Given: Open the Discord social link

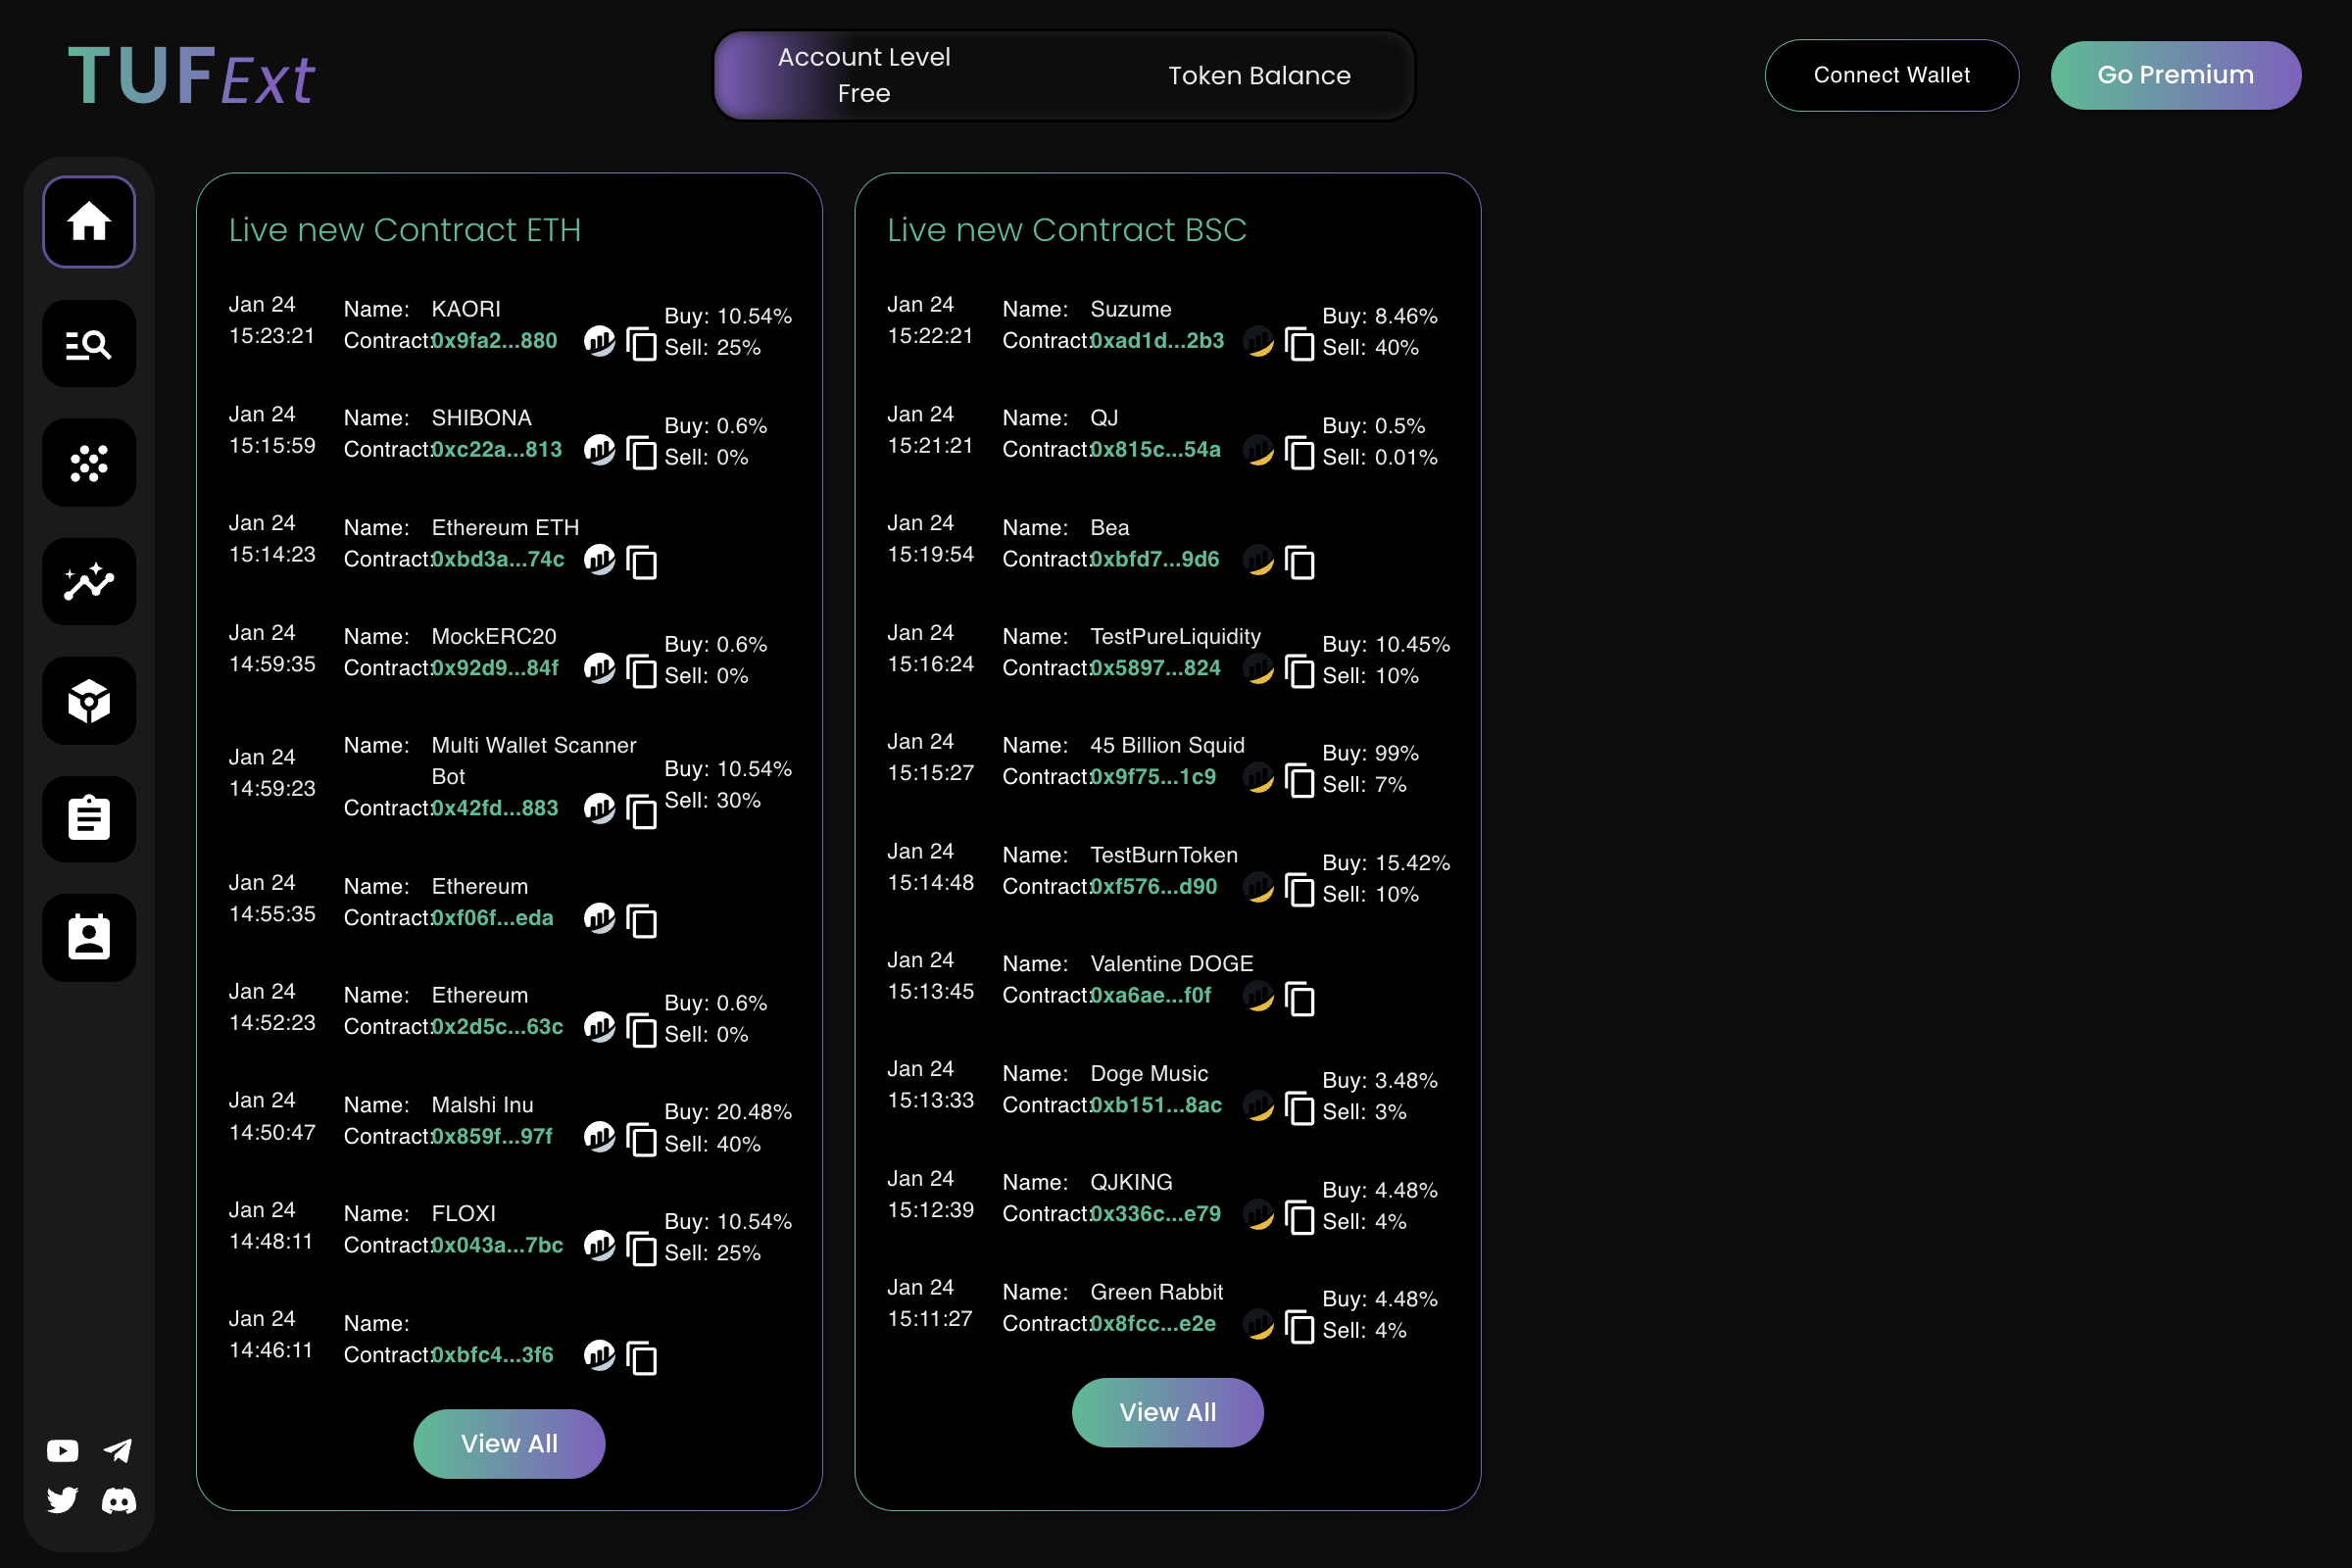Looking at the screenshot, I should [x=118, y=1500].
